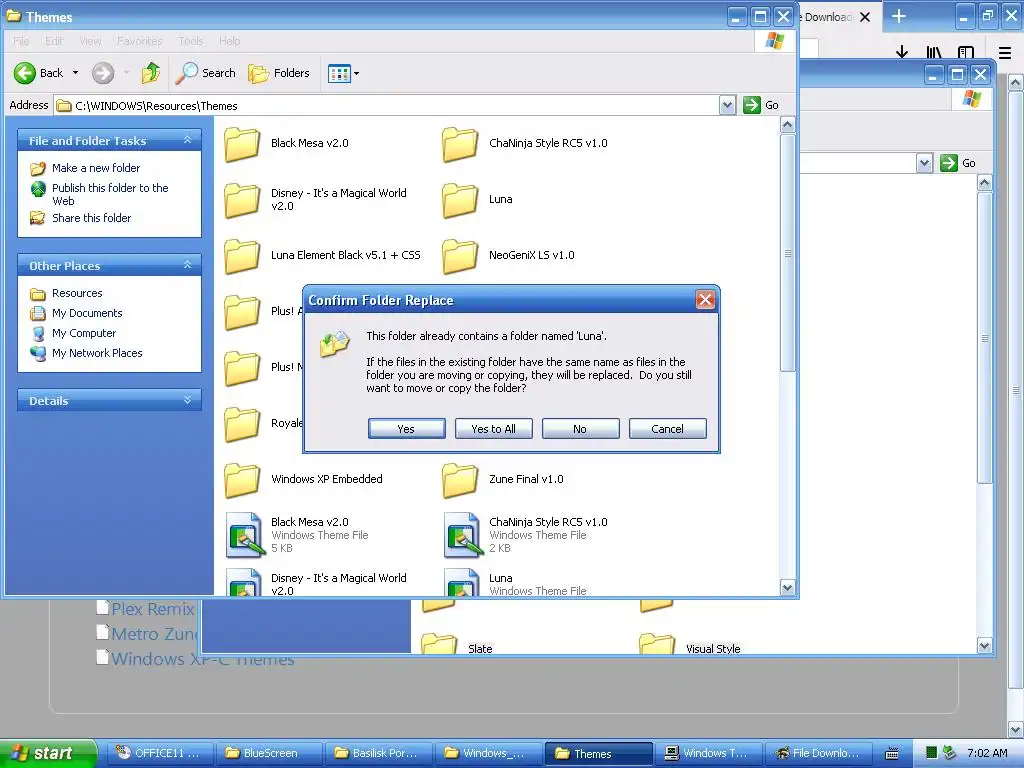Image resolution: width=1024 pixels, height=768 pixels.
Task: Open the Edit menu
Action: (54, 40)
